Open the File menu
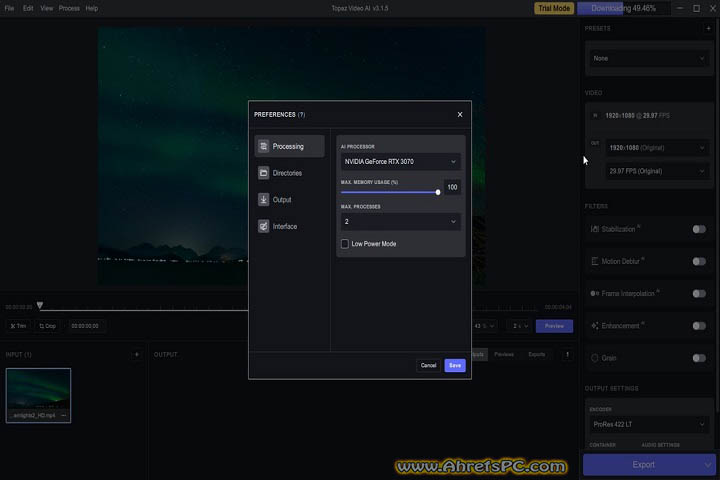 (9, 8)
